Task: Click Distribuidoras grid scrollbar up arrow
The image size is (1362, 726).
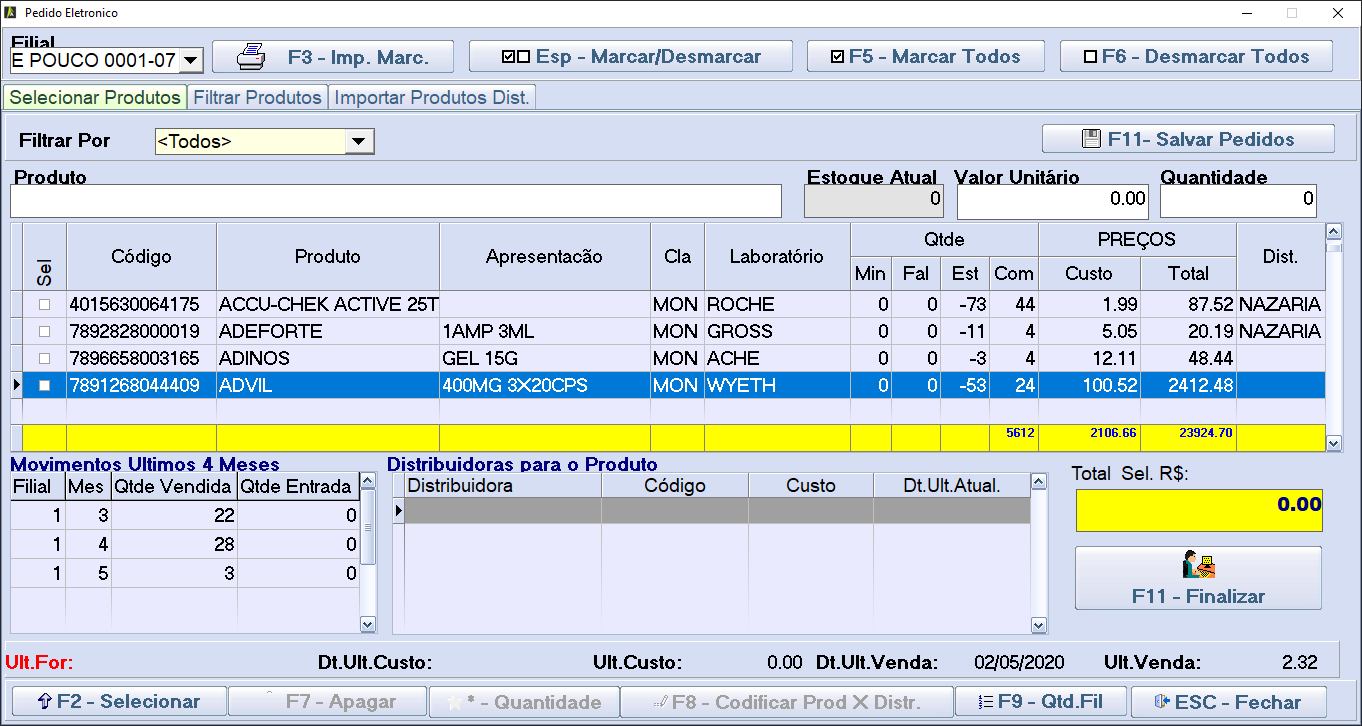Action: pyautogui.click(x=1038, y=483)
